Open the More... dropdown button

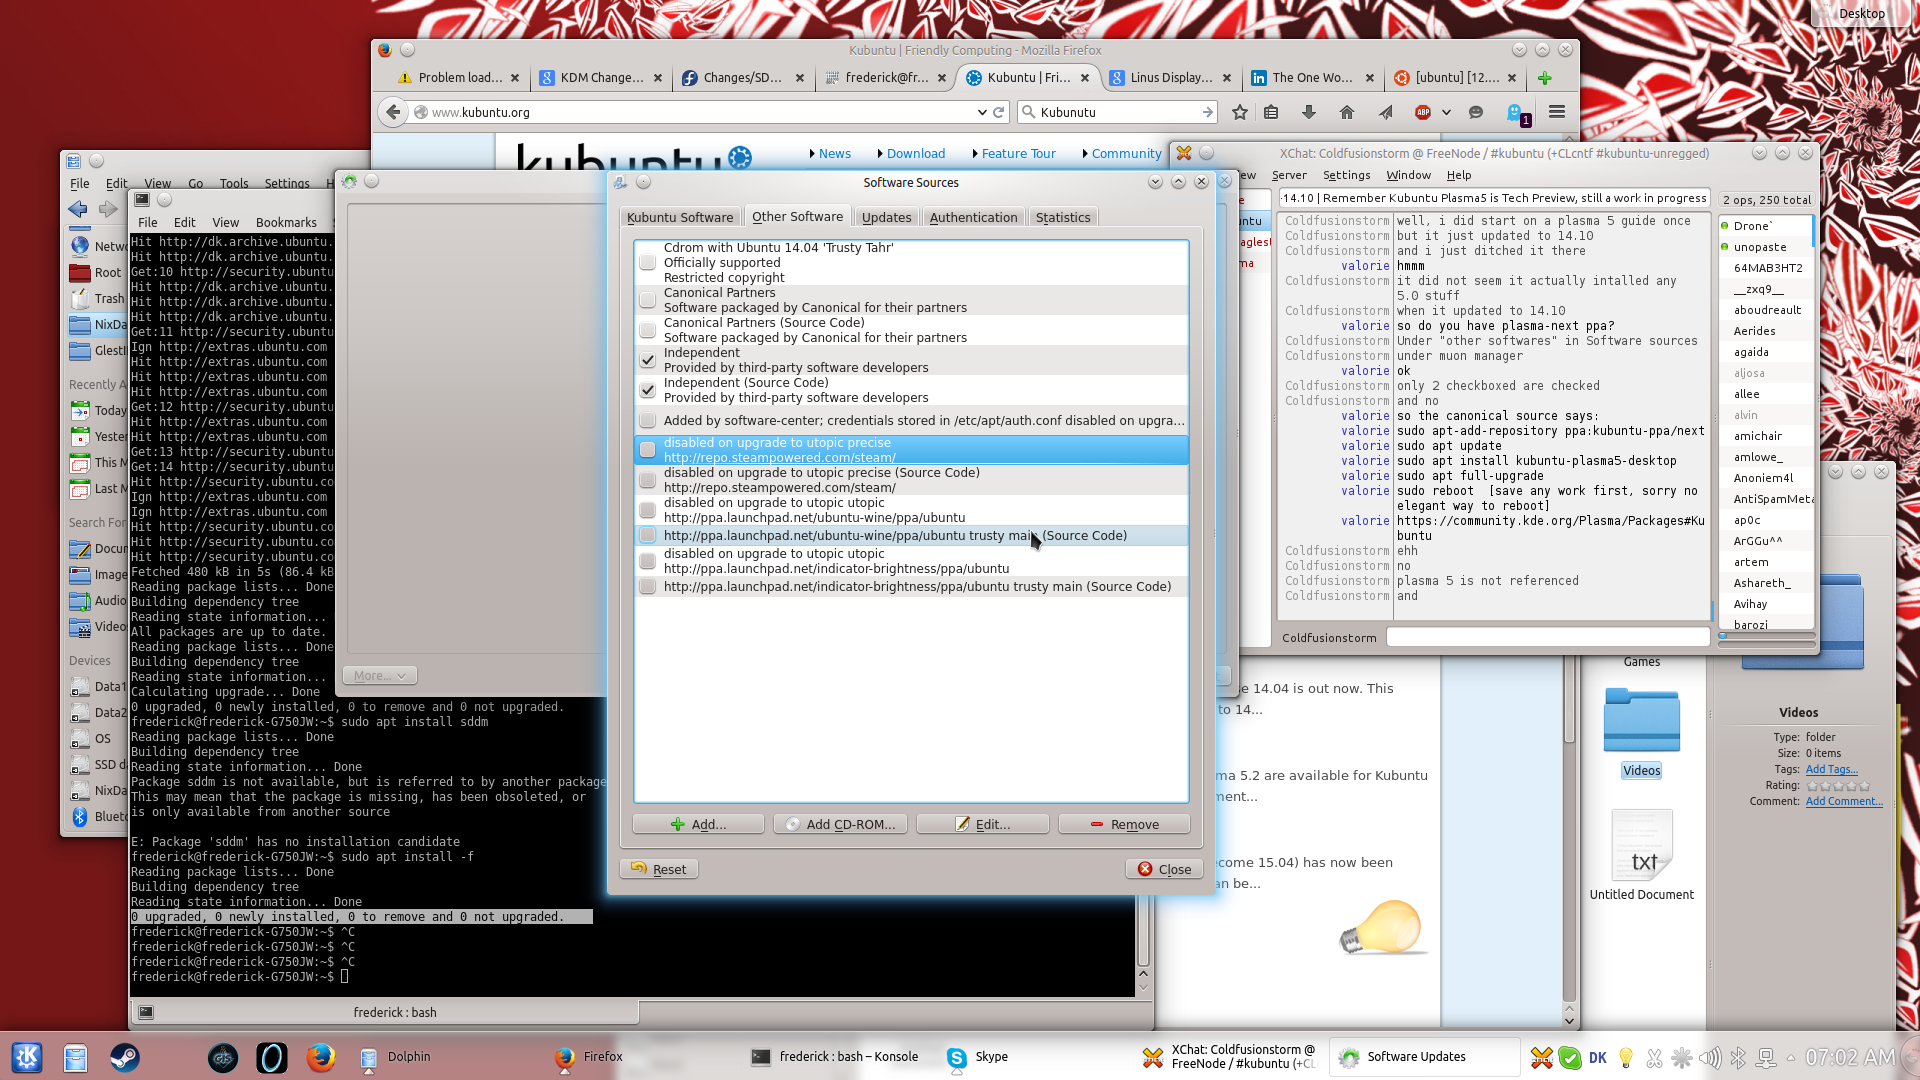pyautogui.click(x=380, y=676)
